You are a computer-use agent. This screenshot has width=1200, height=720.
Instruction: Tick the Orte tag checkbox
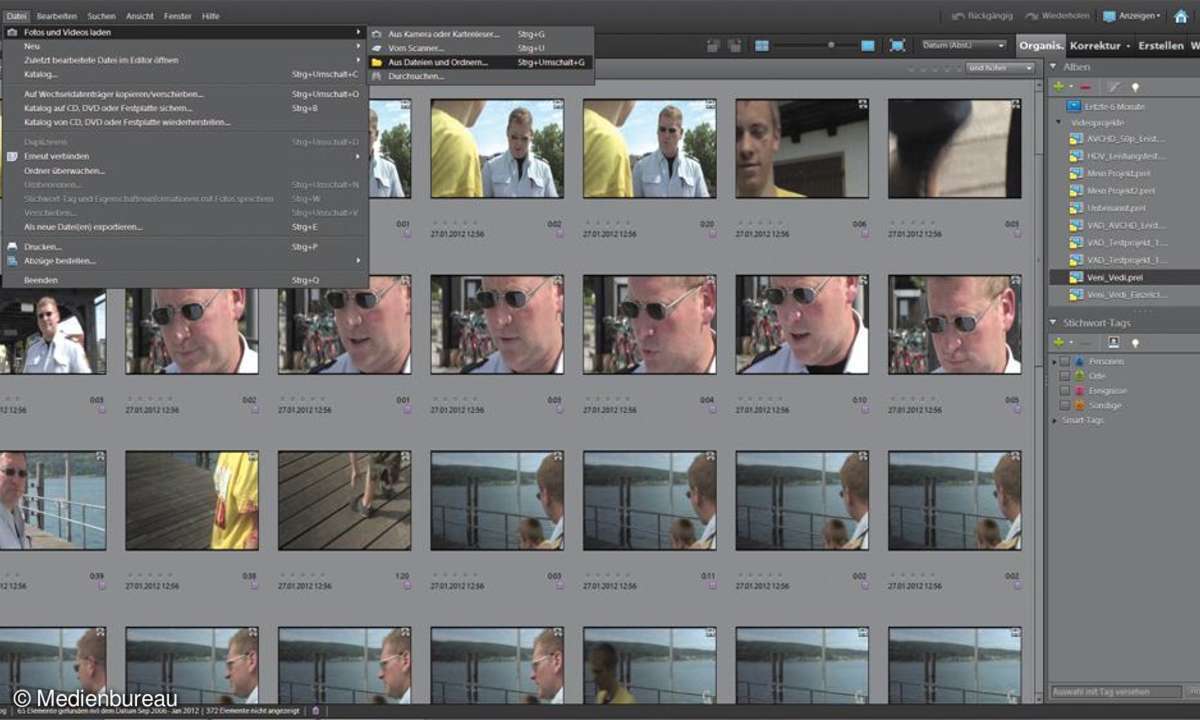[1065, 376]
